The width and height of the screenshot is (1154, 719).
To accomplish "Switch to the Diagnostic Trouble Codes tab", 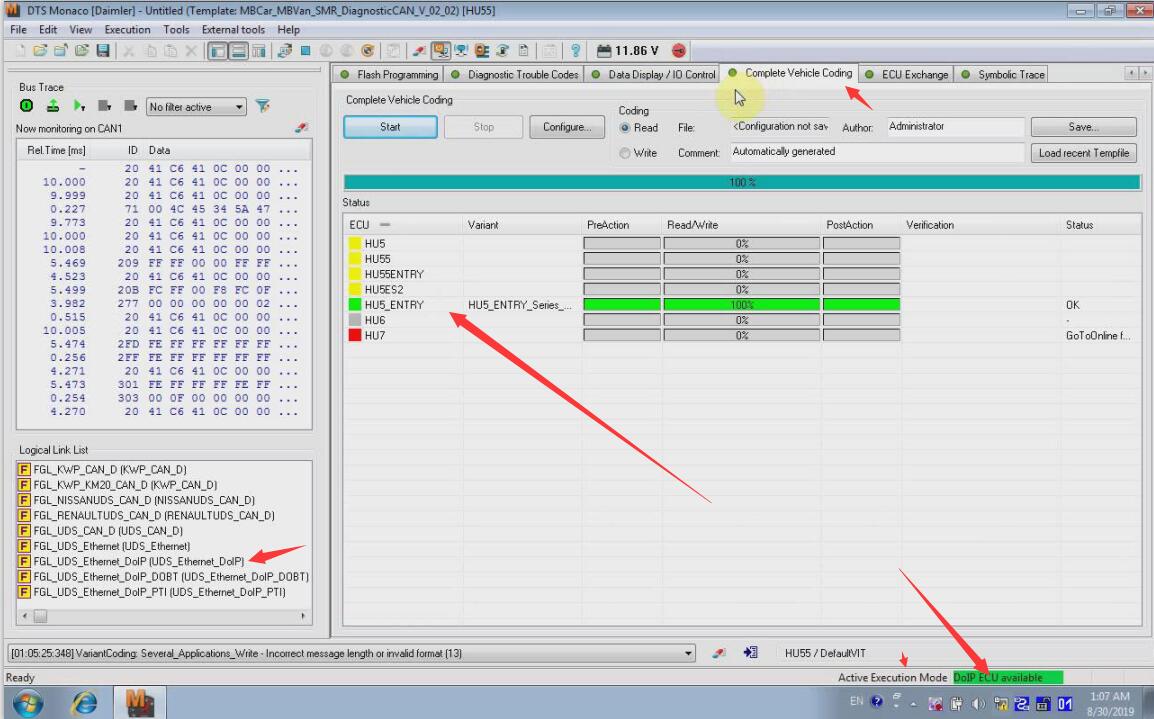I will pyautogui.click(x=516, y=75).
